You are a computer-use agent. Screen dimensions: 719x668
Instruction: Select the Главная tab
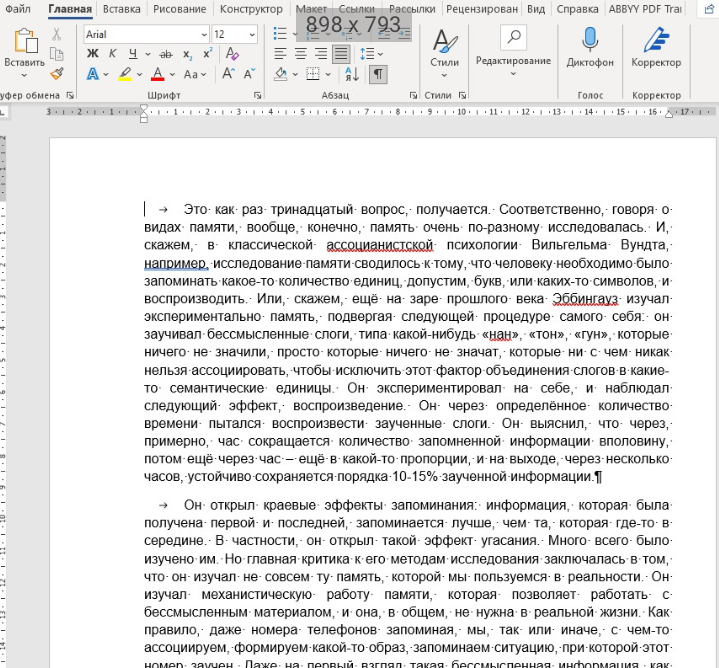pyautogui.click(x=70, y=9)
